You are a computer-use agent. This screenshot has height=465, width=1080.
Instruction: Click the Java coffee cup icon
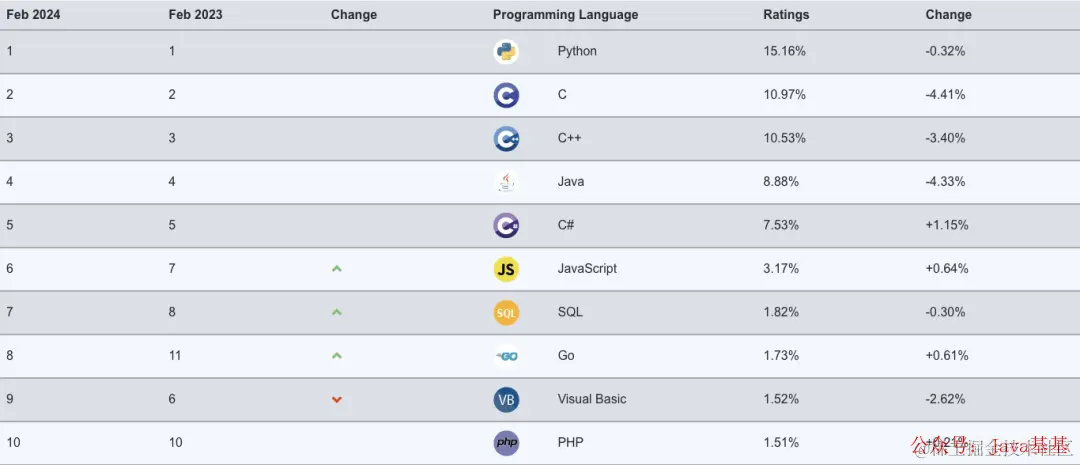point(506,182)
